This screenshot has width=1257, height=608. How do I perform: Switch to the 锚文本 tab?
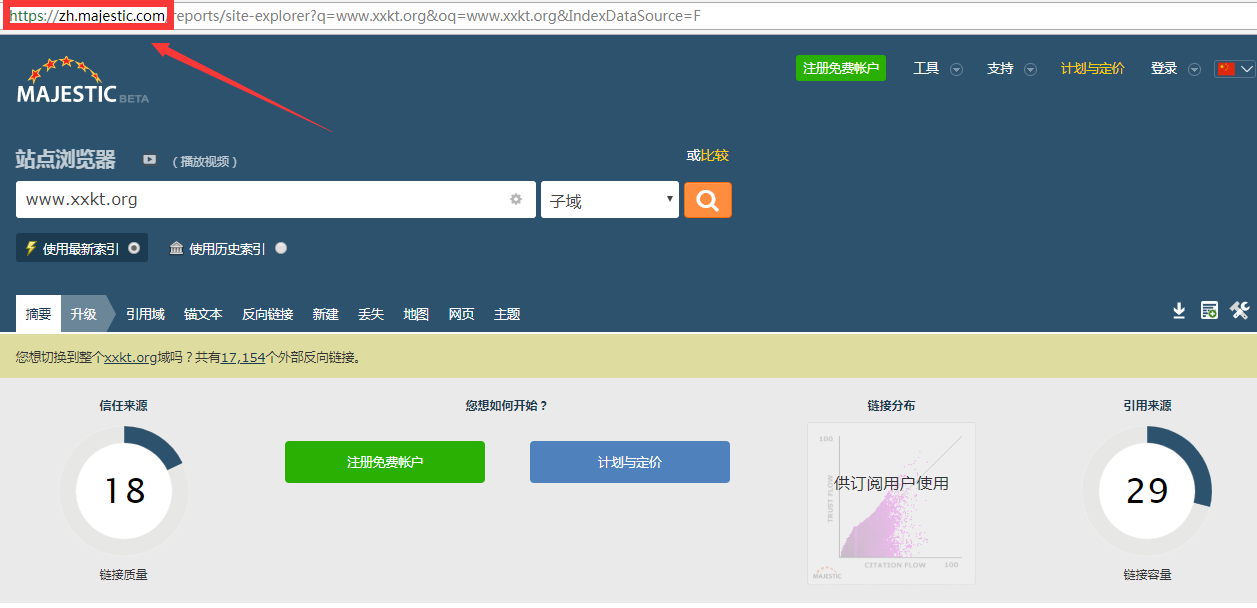click(203, 314)
